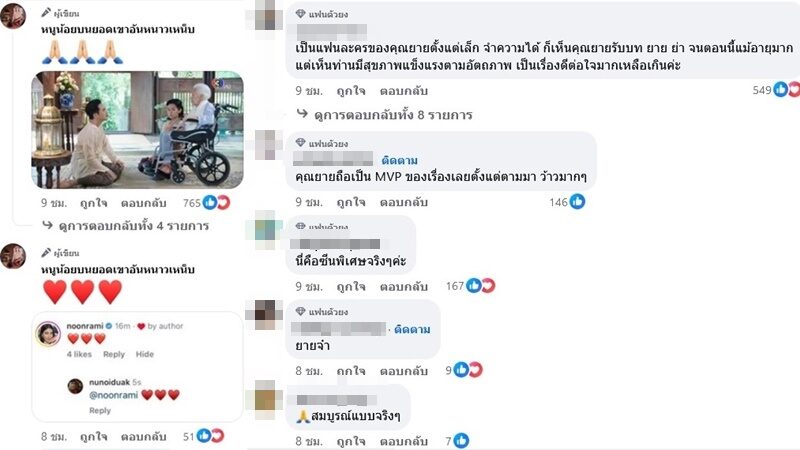This screenshot has height=450, width=800.
Task: Click the reaction icons beside count 51
Action: [x=210, y=436]
